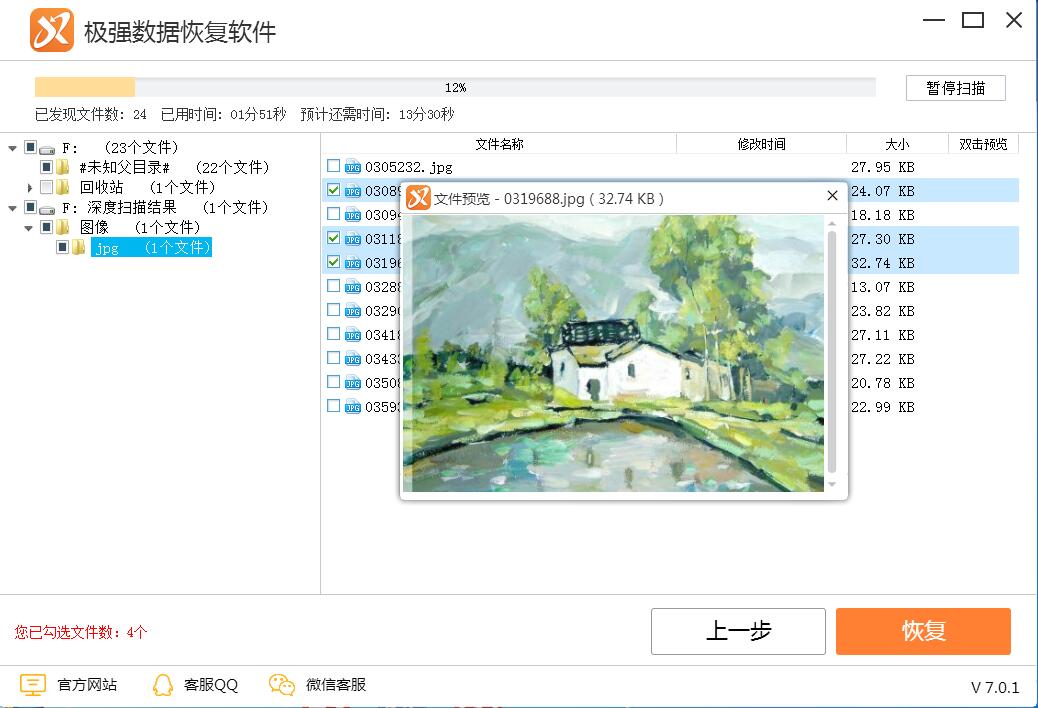This screenshot has width=1038, height=708.
Task: Click the JPG icon in the 13.07 KB row
Action: (x=353, y=287)
